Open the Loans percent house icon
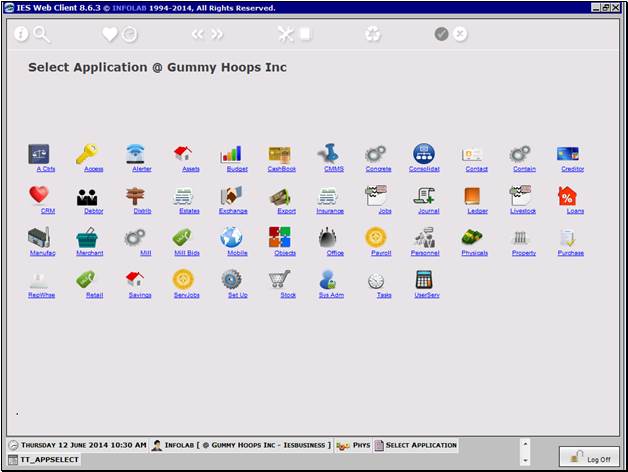Viewport: 628px width, 472px height. (567, 196)
